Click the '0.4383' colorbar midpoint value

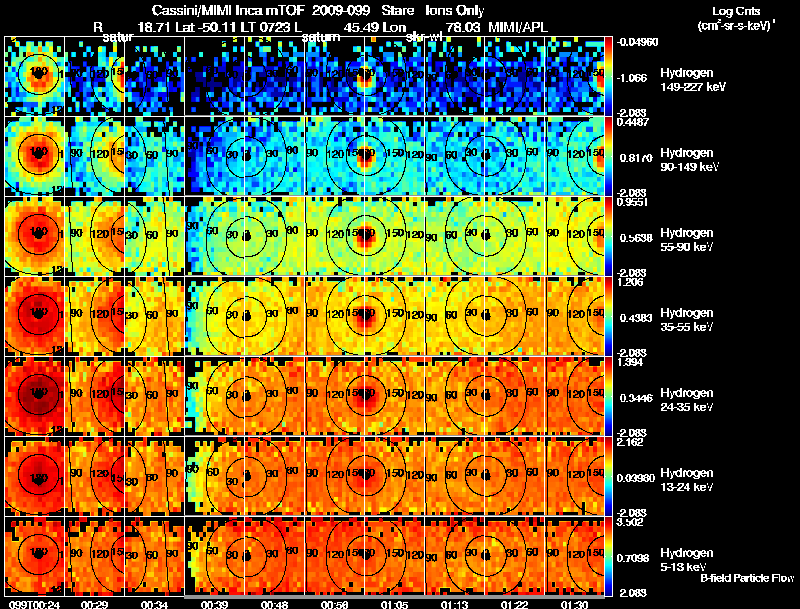[636, 318]
